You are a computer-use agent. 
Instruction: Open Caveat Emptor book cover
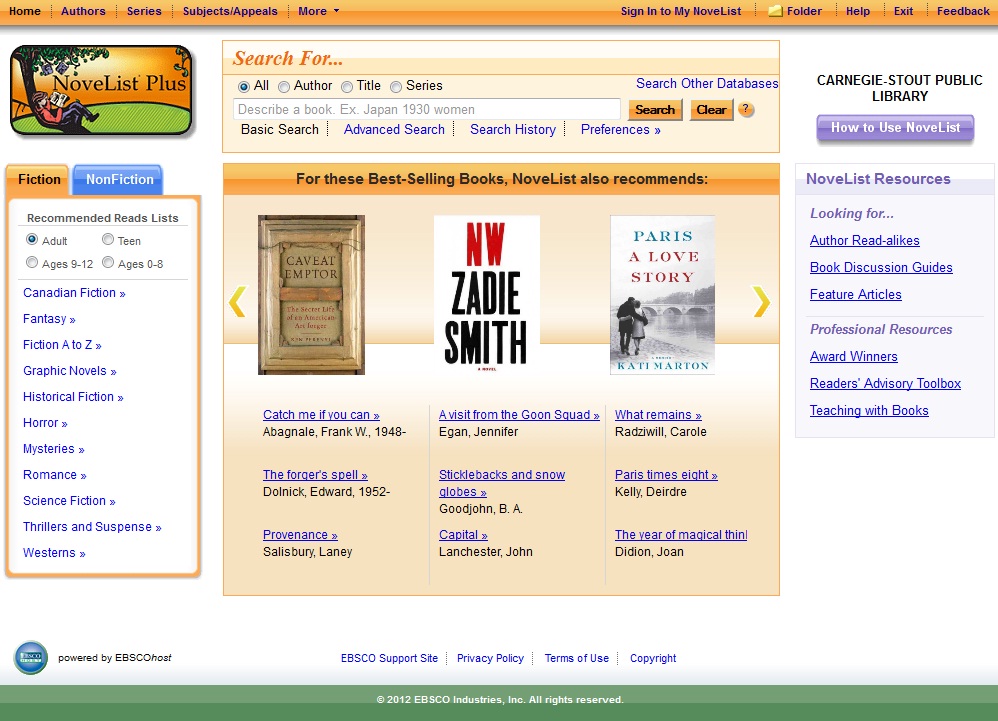[x=311, y=295]
